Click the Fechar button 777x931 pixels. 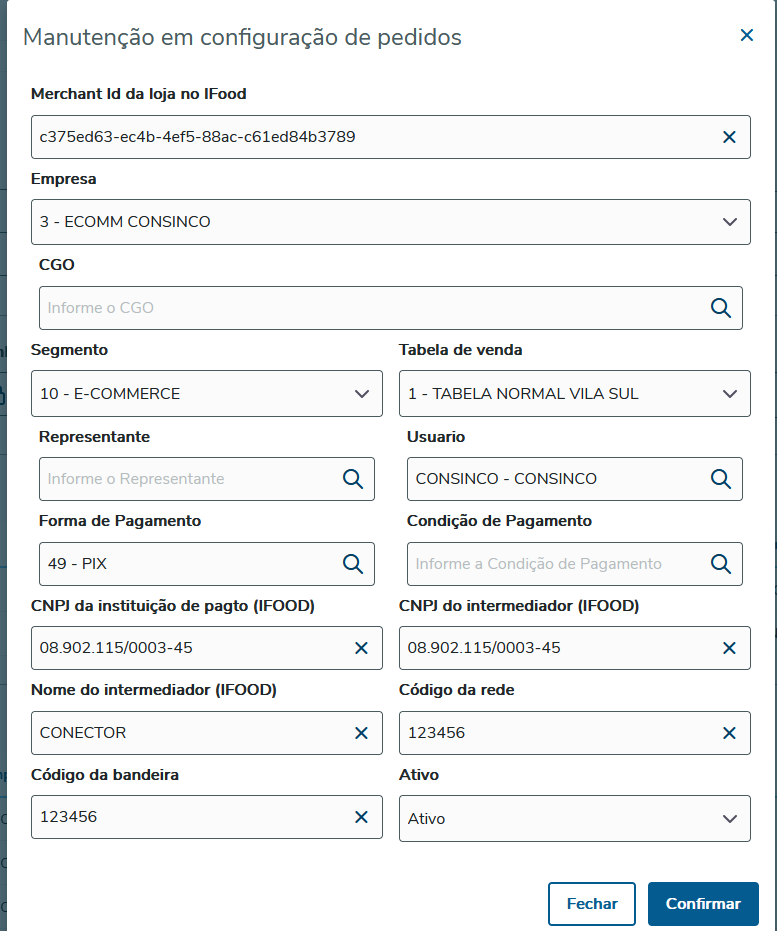click(x=592, y=904)
